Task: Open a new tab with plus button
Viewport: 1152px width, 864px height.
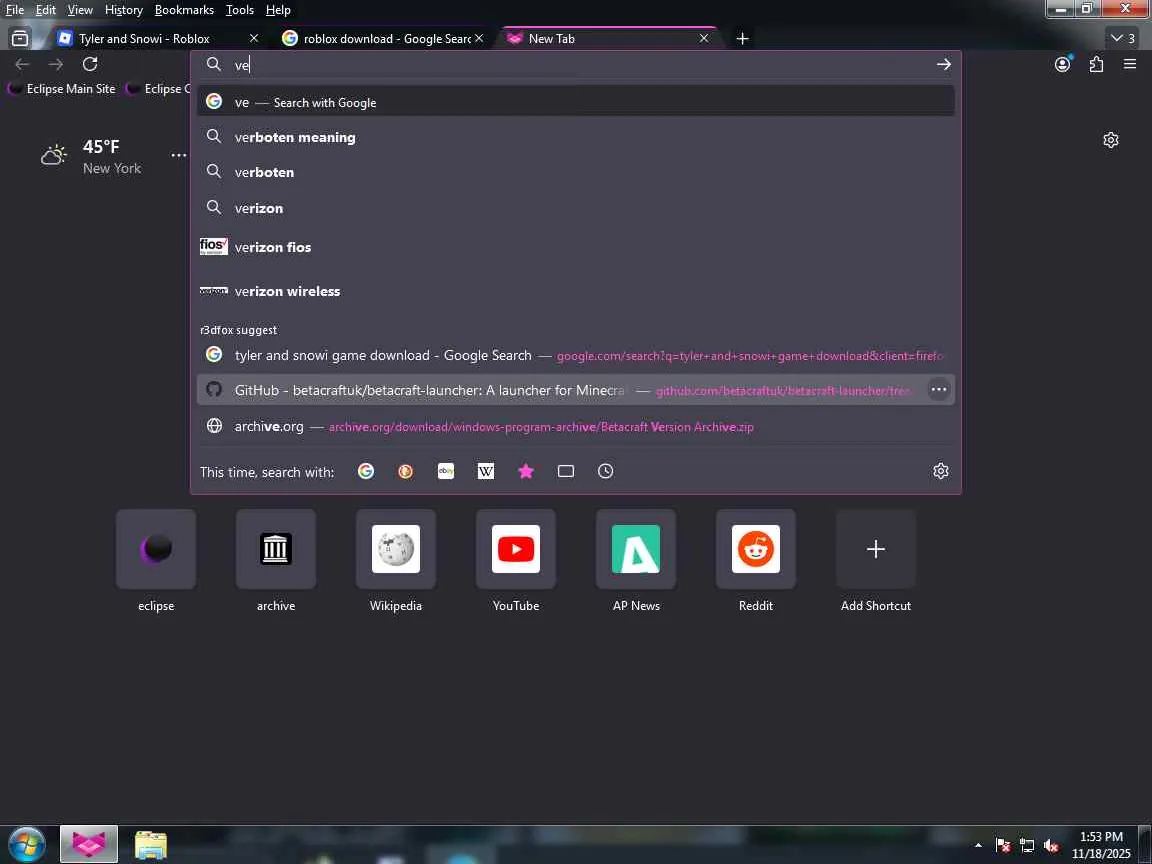Action: click(742, 38)
